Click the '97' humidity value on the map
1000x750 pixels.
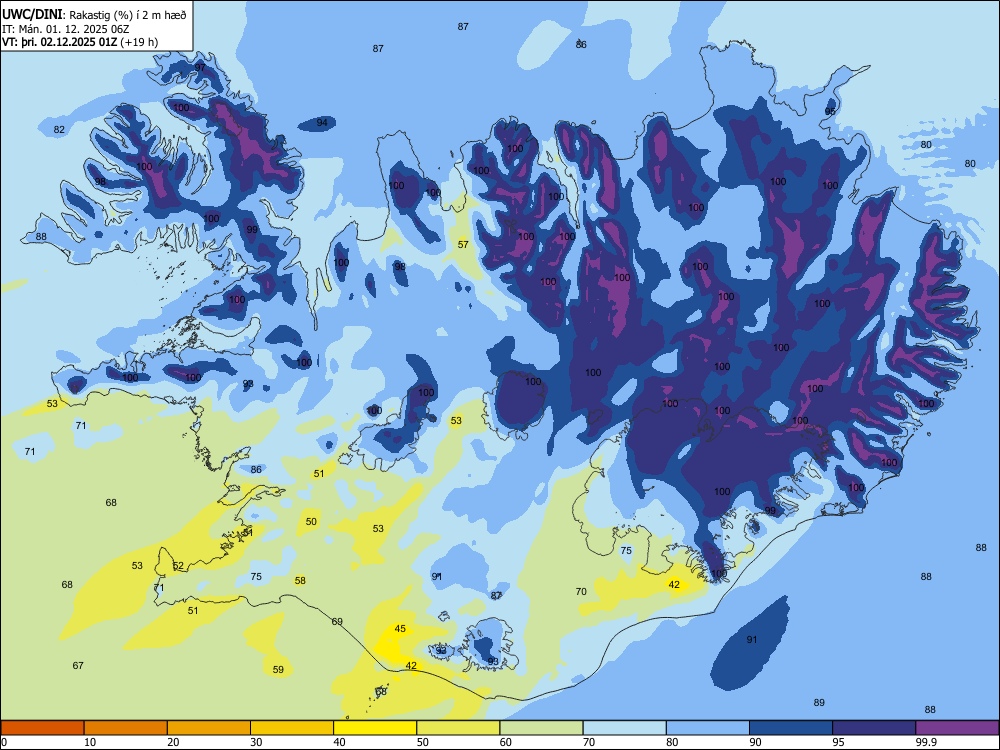(x=200, y=68)
